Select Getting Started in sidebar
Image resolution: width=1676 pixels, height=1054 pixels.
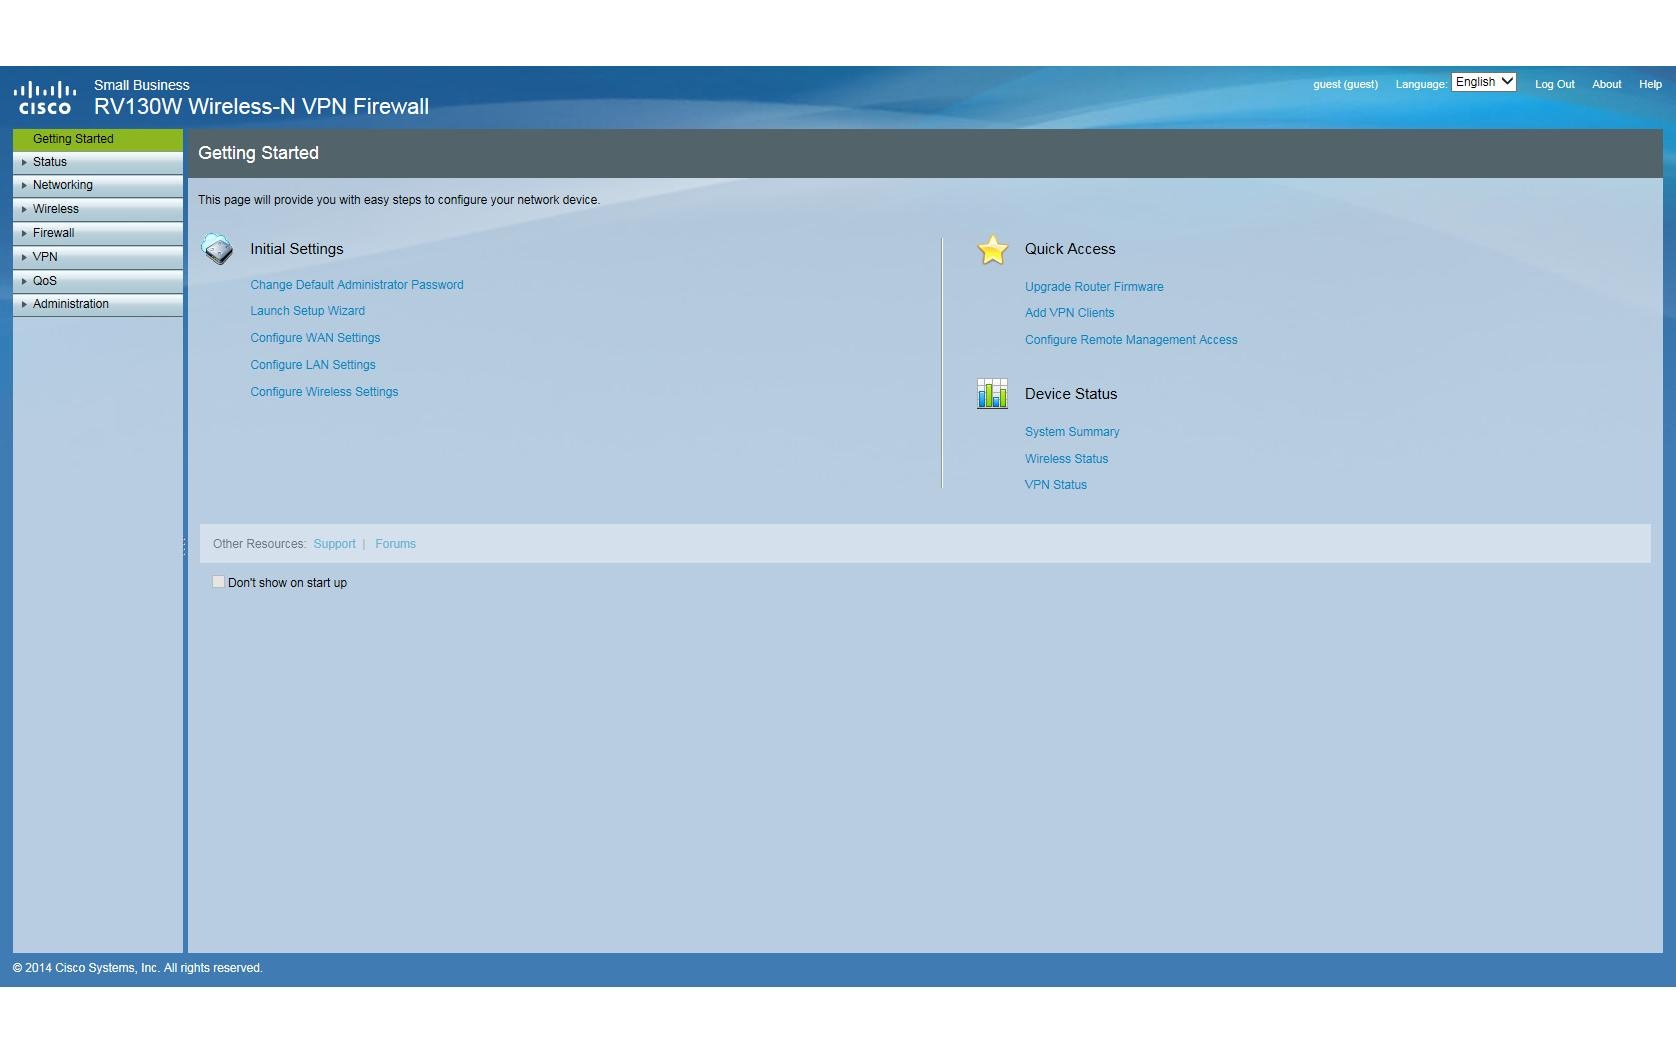pos(98,139)
